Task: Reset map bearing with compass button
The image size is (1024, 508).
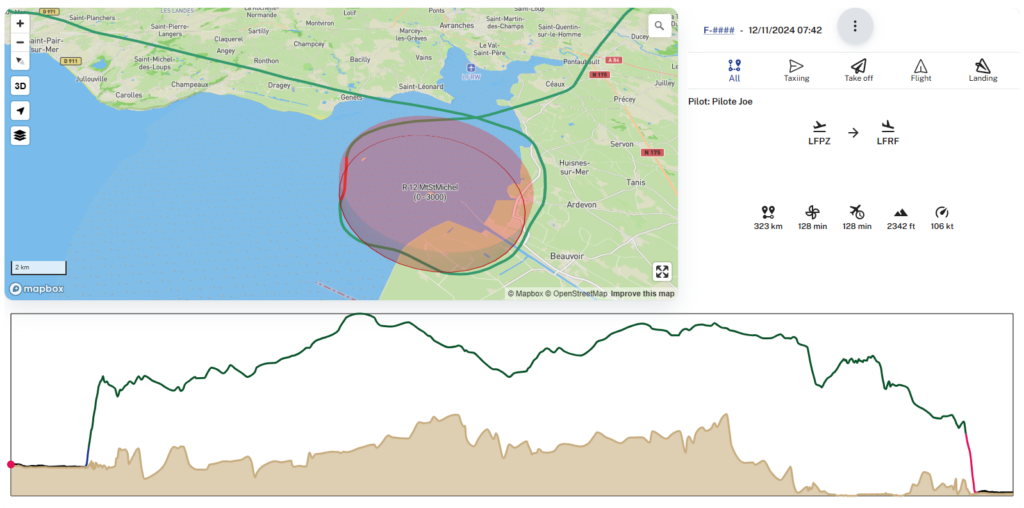Action: (20, 61)
